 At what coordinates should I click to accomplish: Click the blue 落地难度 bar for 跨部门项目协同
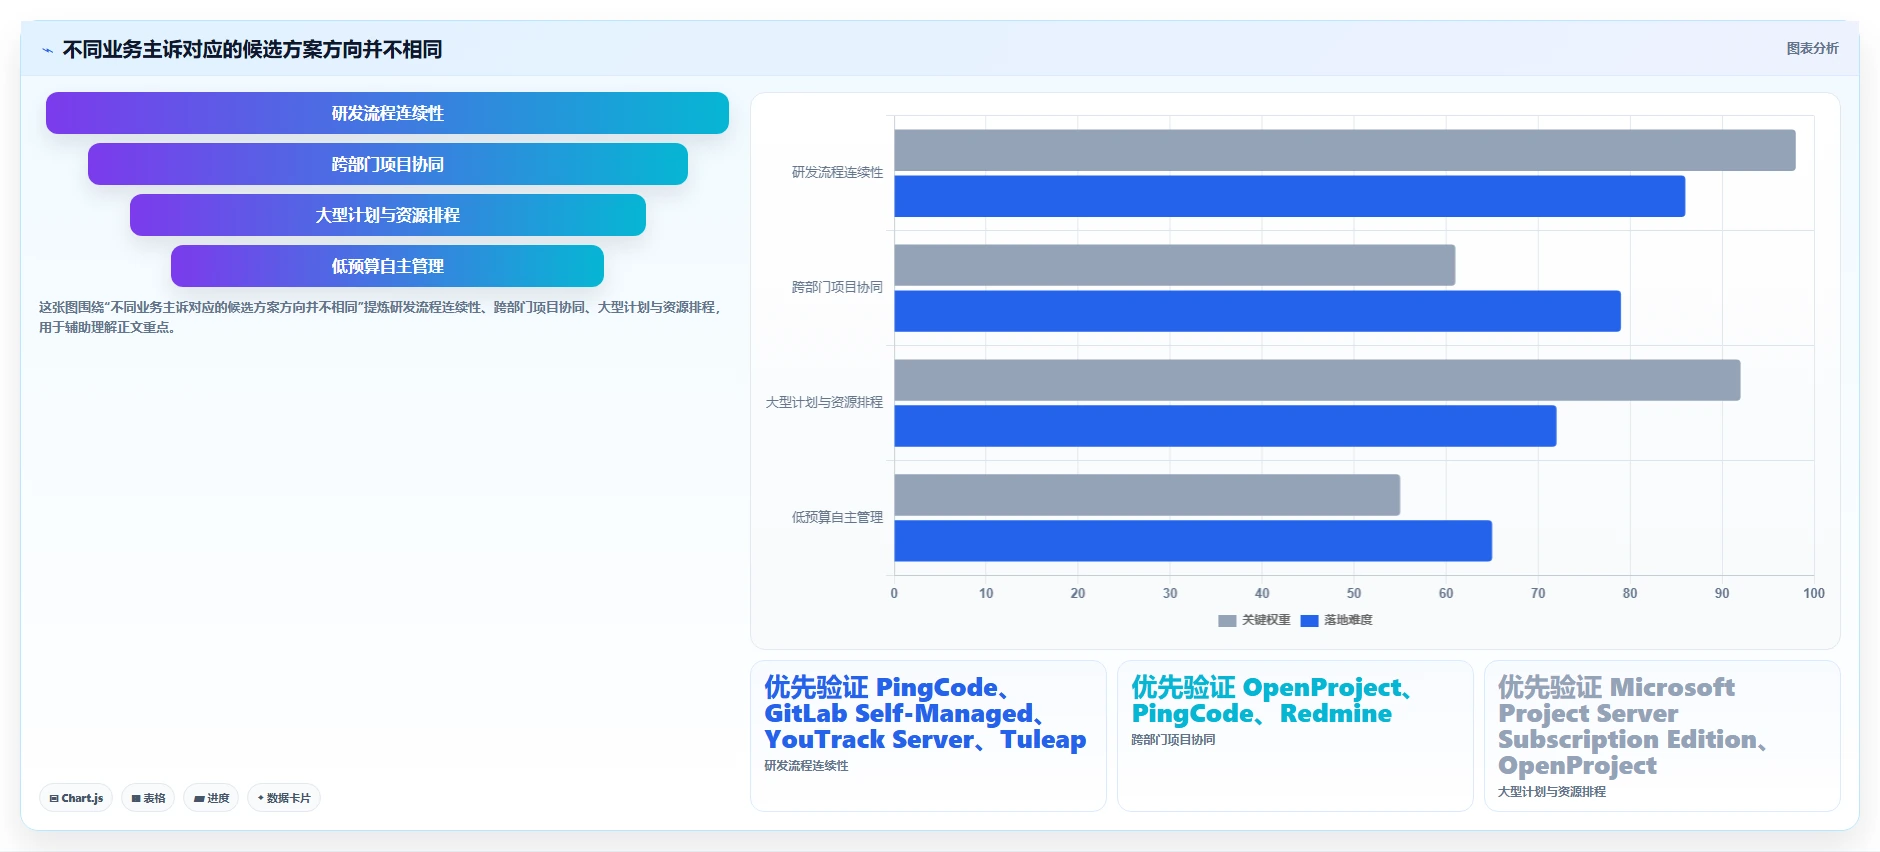[x=1257, y=311]
